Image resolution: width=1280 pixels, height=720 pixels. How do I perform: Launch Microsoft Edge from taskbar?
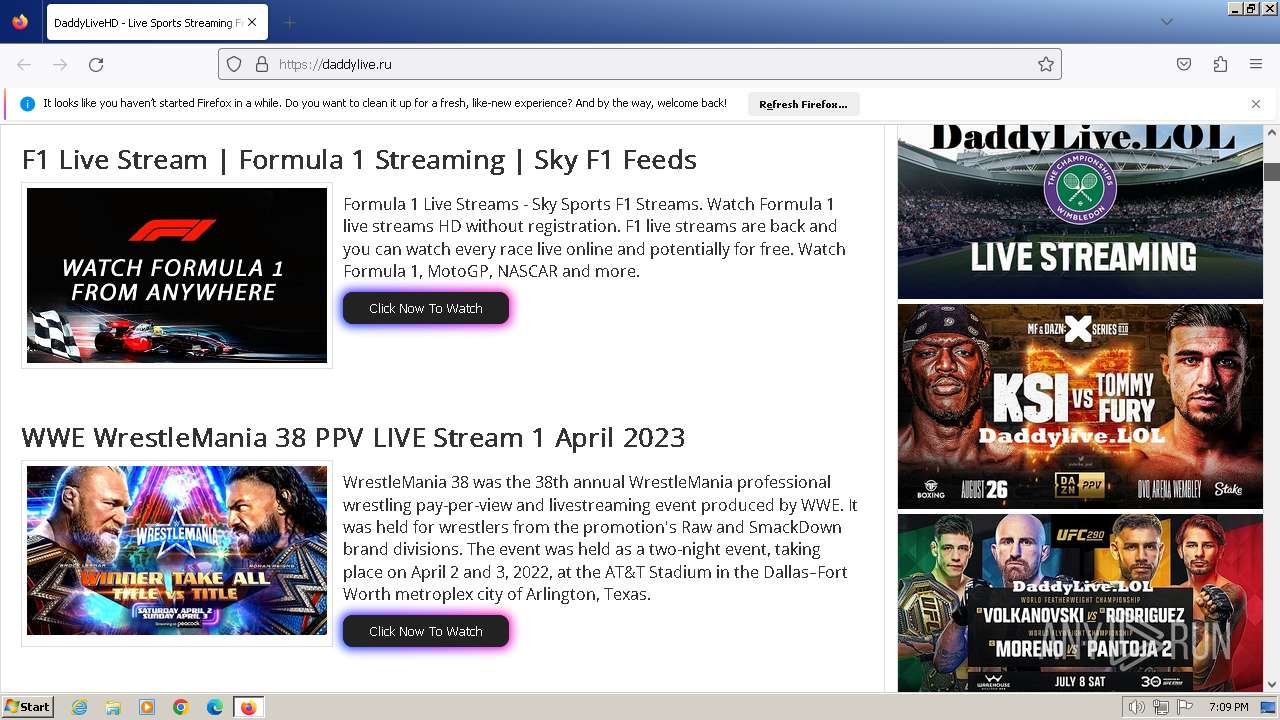point(215,707)
